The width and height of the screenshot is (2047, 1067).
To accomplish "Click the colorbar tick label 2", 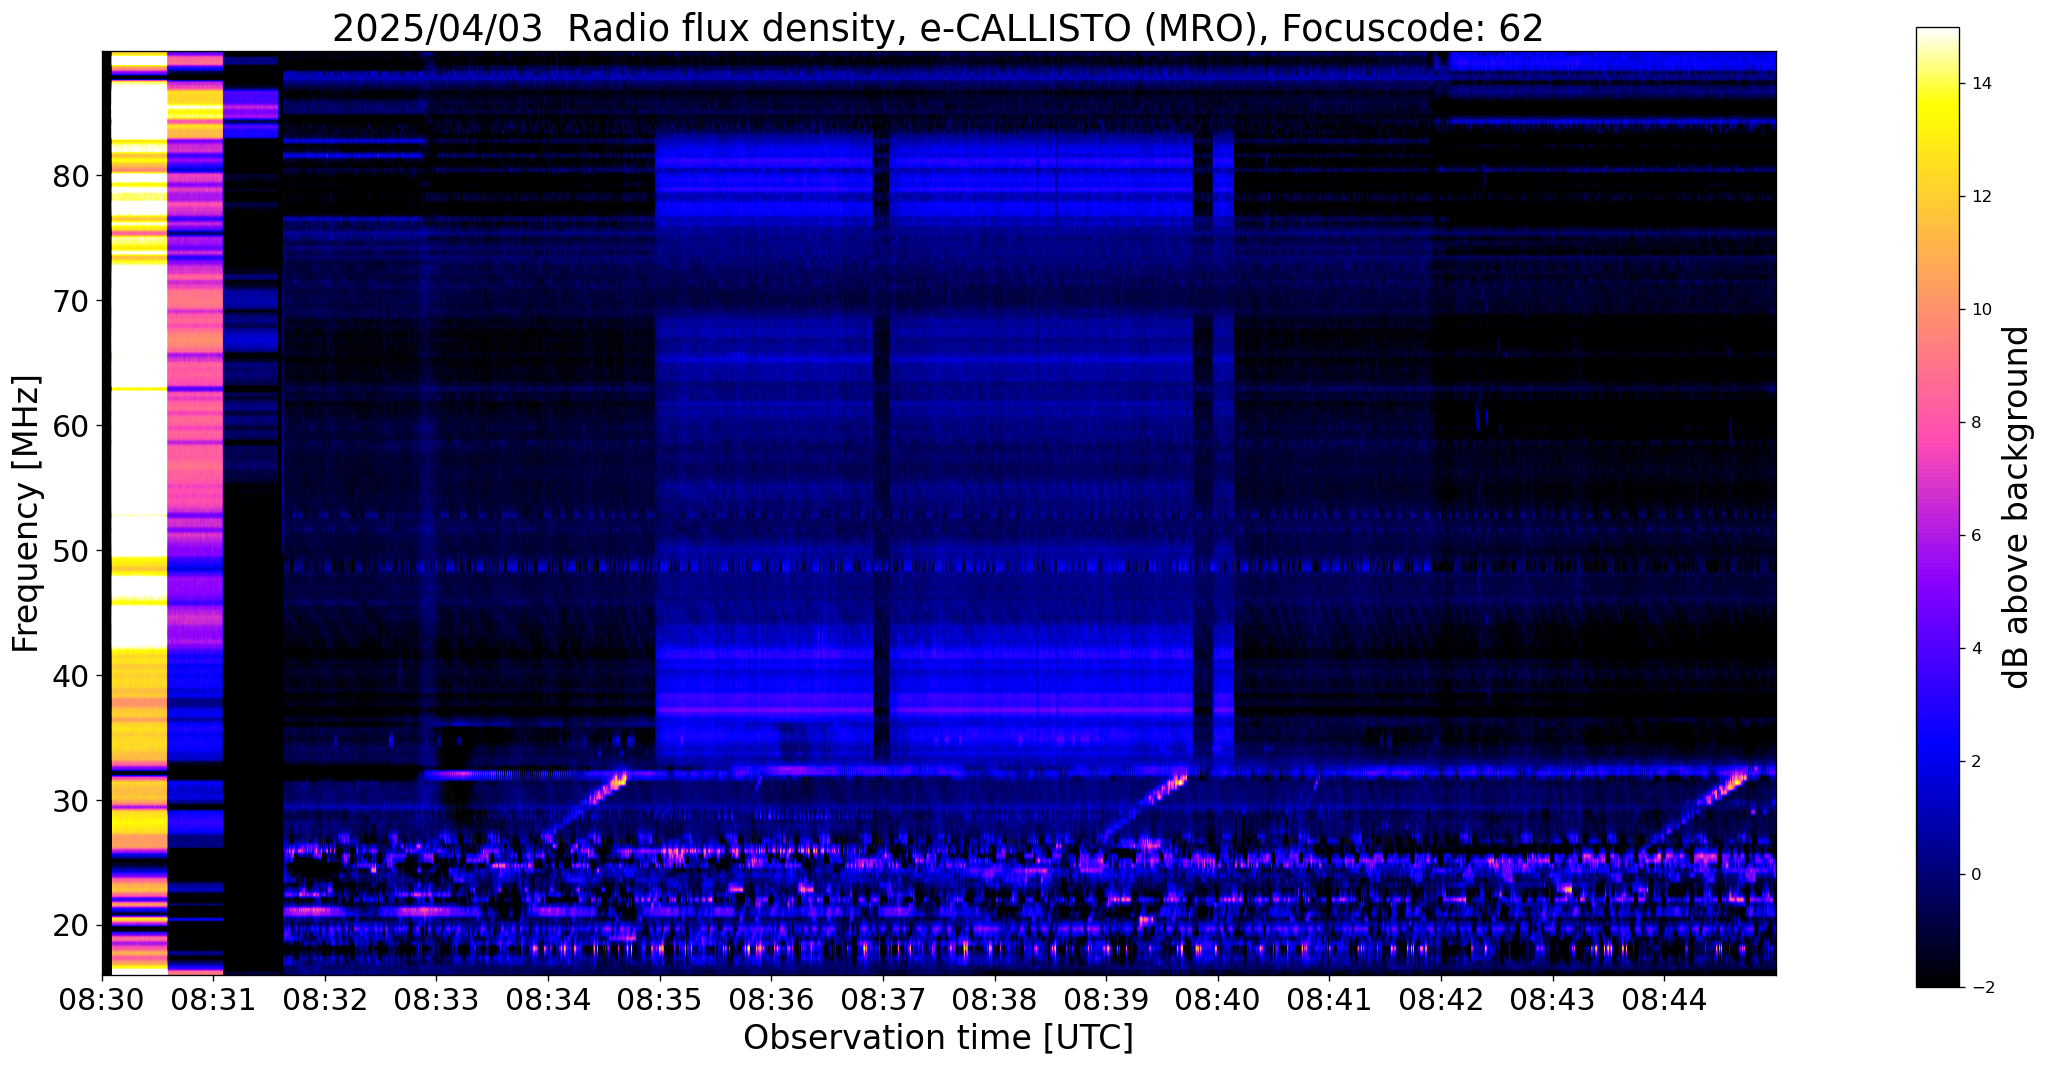I will pyautogui.click(x=1975, y=762).
